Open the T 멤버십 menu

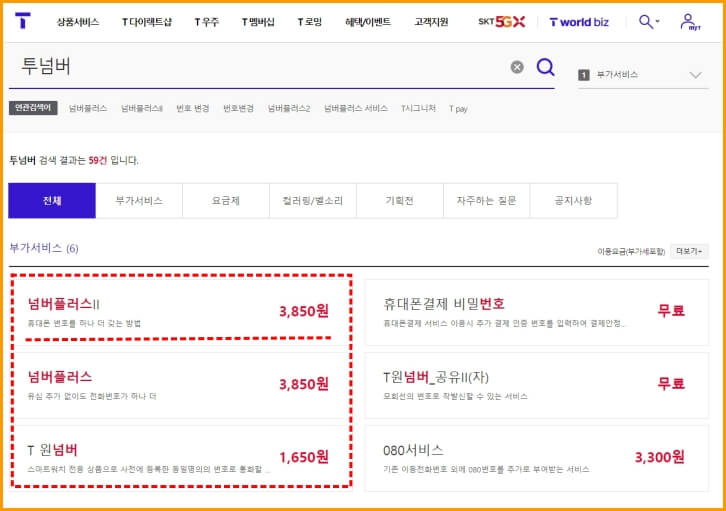click(x=258, y=22)
